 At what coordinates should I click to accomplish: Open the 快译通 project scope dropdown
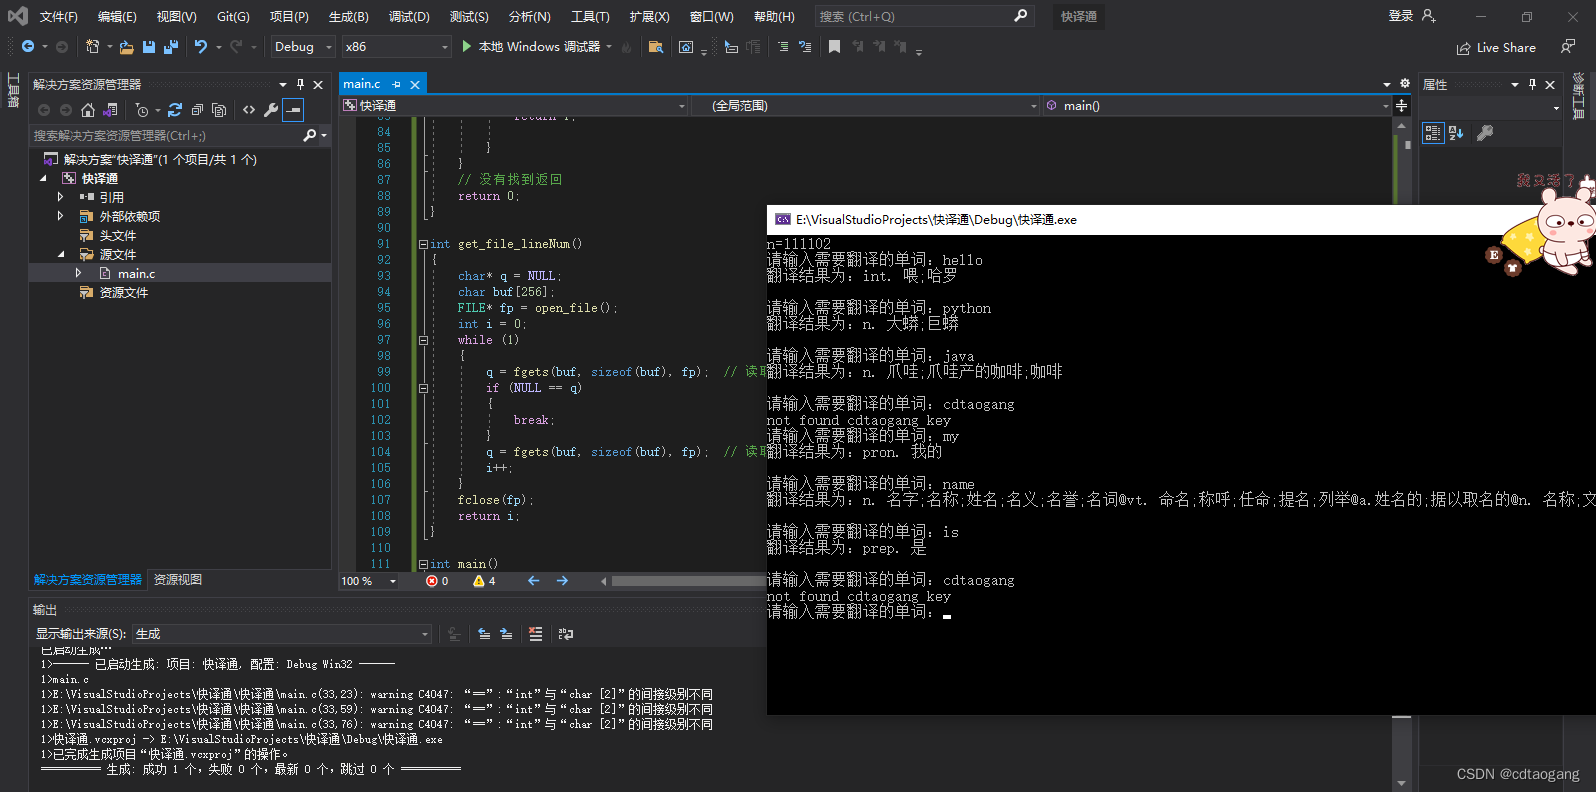tap(514, 105)
